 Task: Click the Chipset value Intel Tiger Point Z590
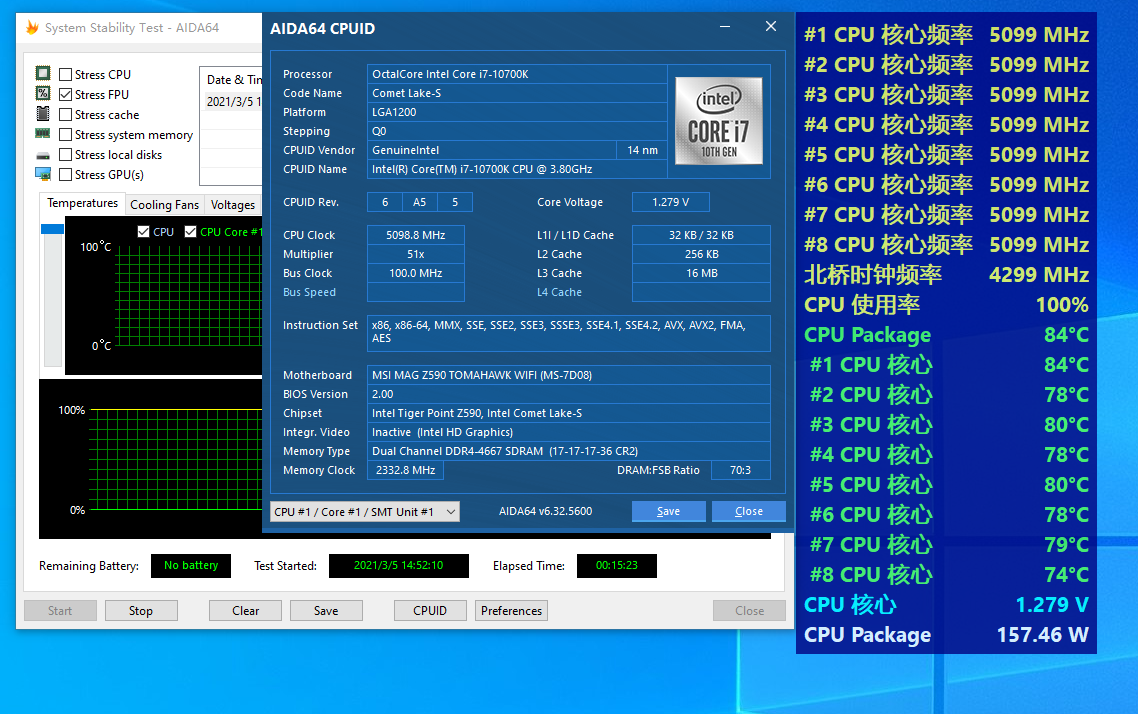(568, 413)
